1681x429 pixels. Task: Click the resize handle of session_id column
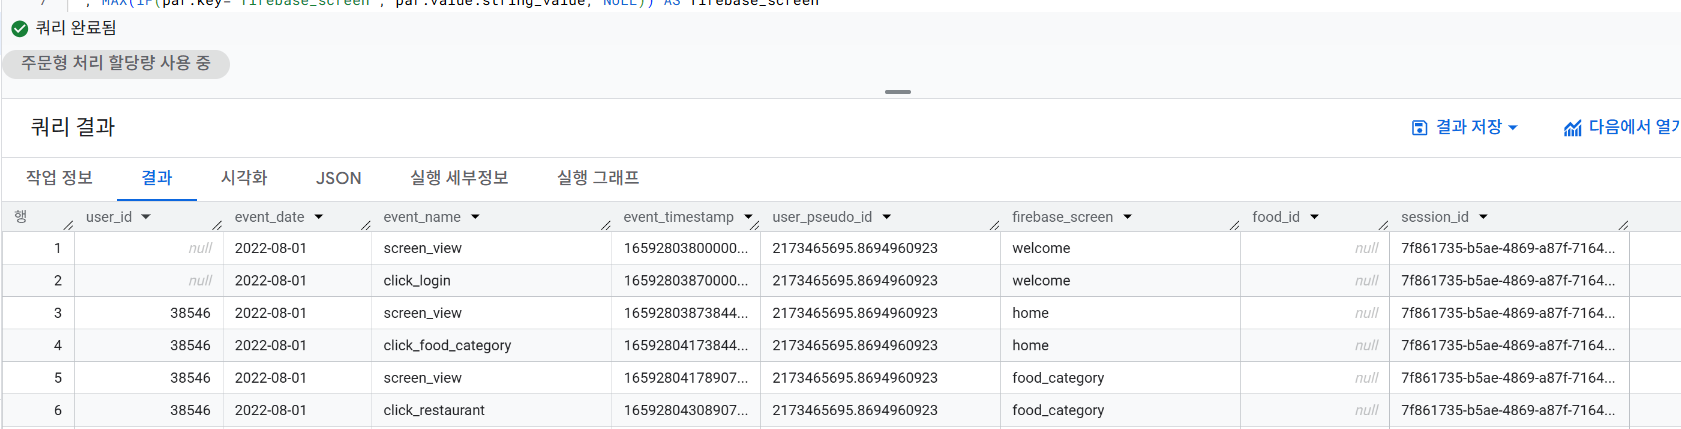pos(1622,225)
